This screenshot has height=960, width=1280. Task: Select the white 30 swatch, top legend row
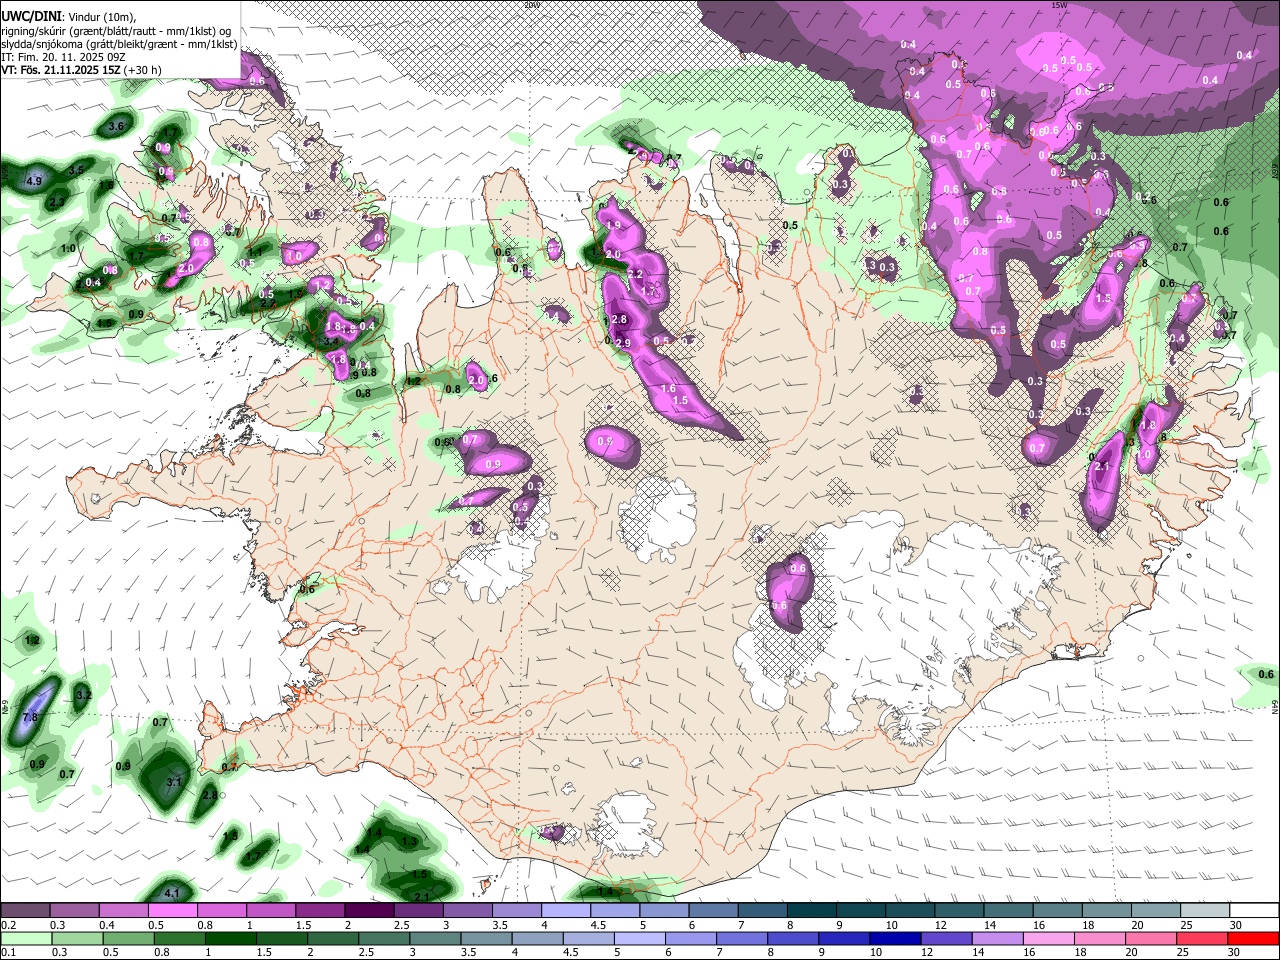tap(1253, 910)
